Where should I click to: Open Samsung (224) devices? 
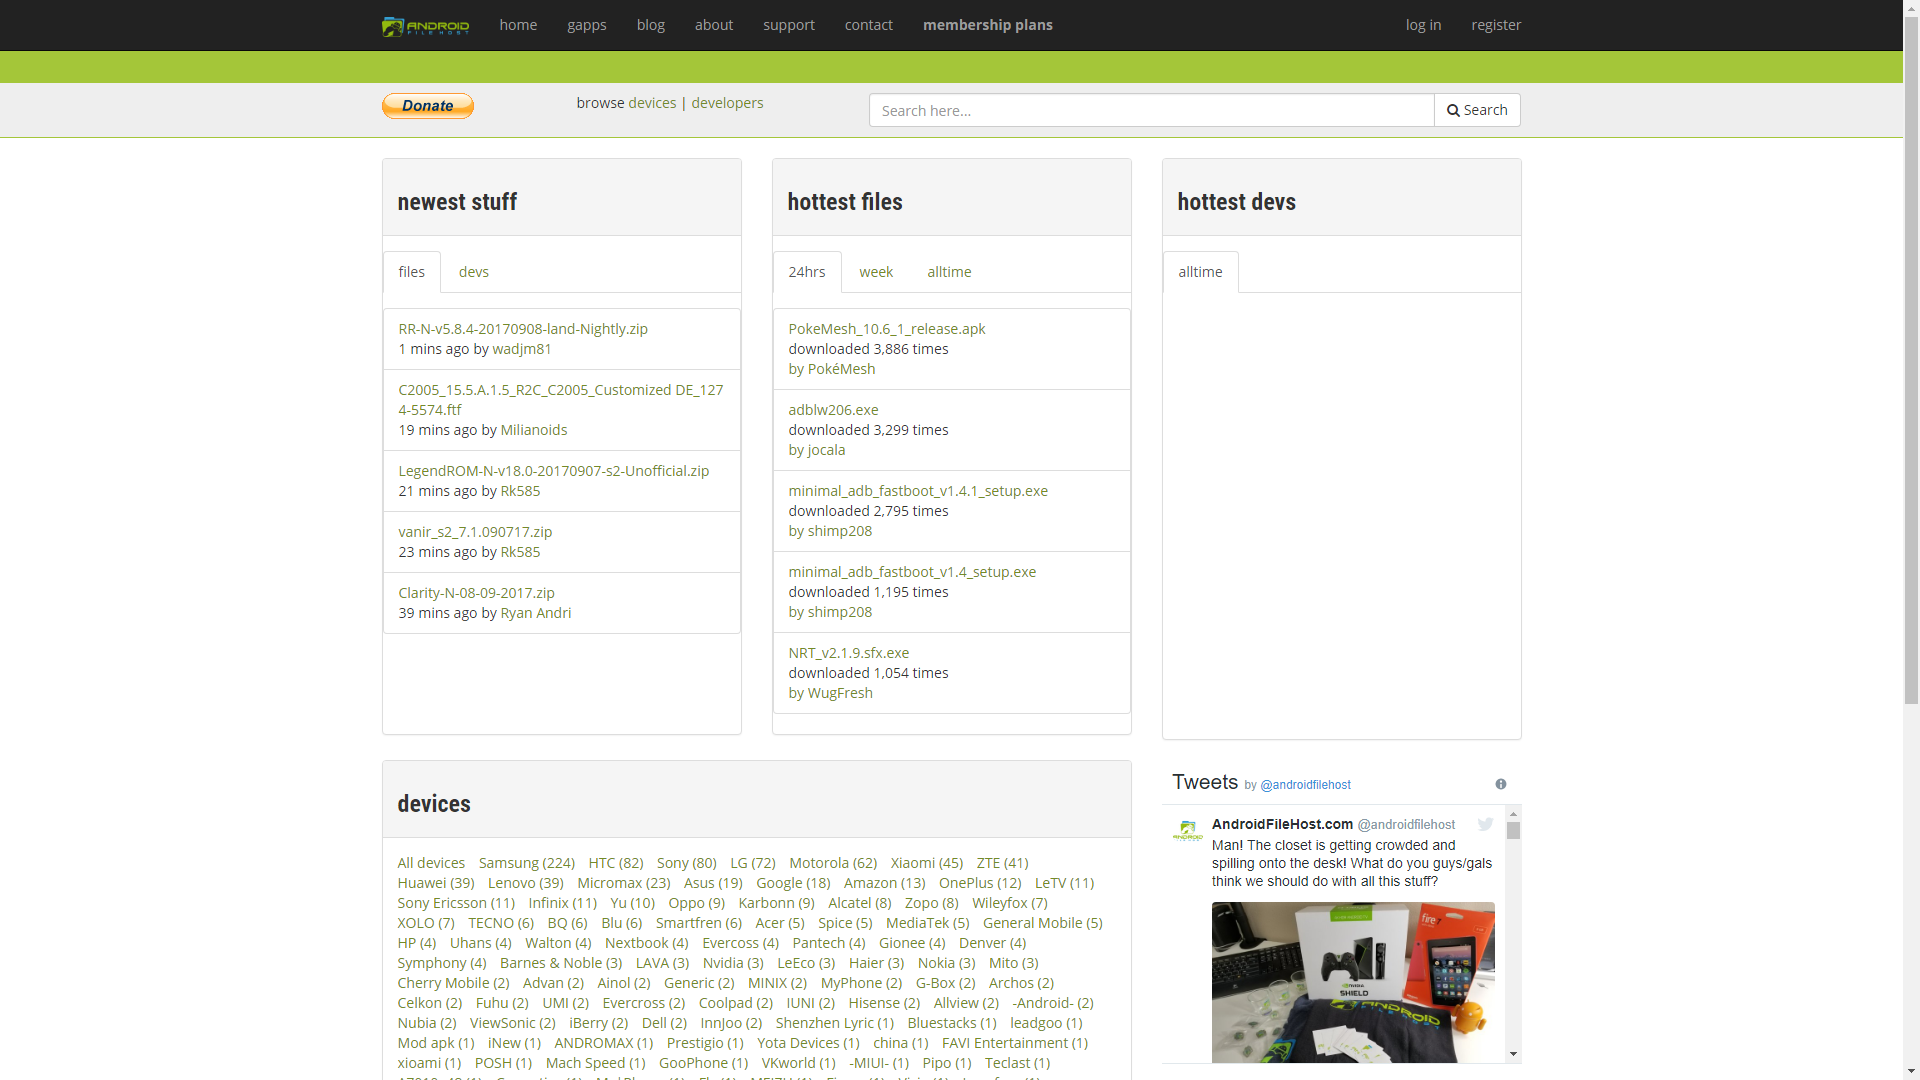tap(527, 863)
